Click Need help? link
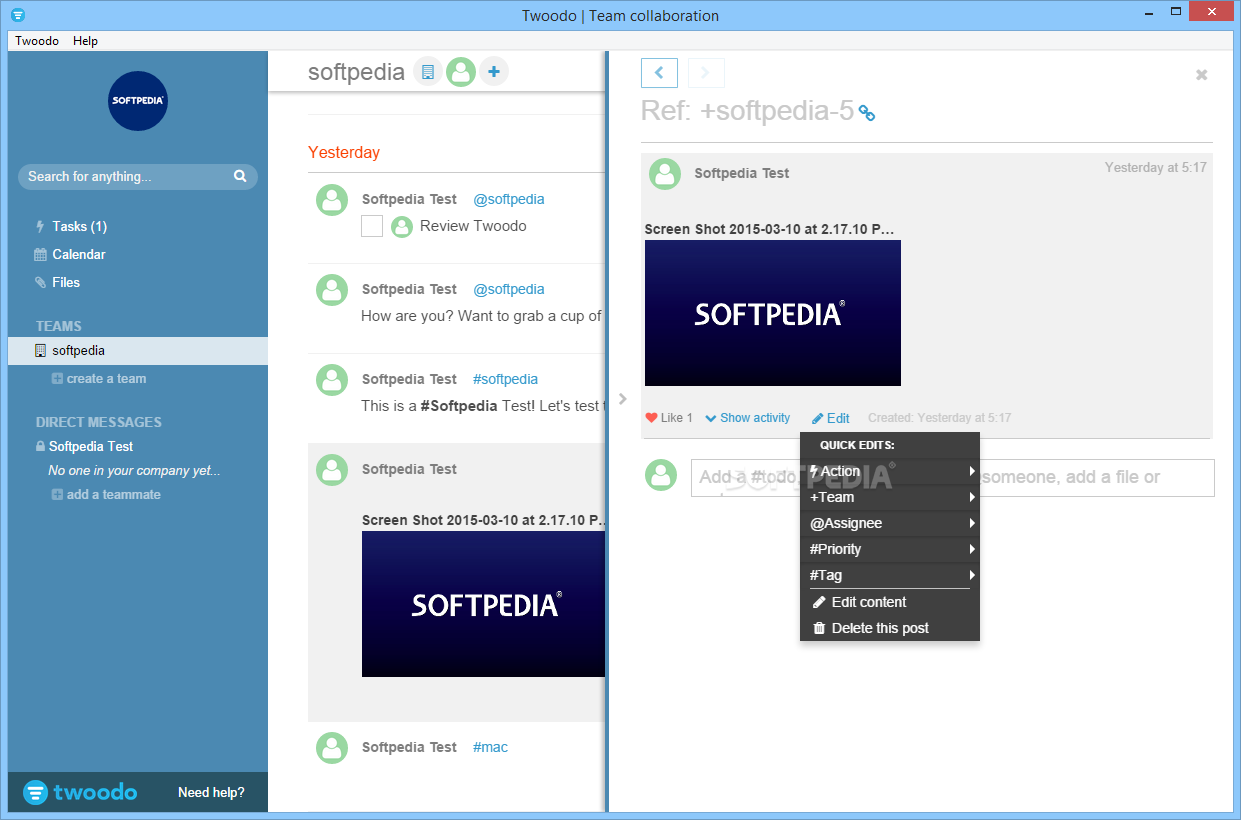This screenshot has width=1241, height=820. tap(211, 792)
